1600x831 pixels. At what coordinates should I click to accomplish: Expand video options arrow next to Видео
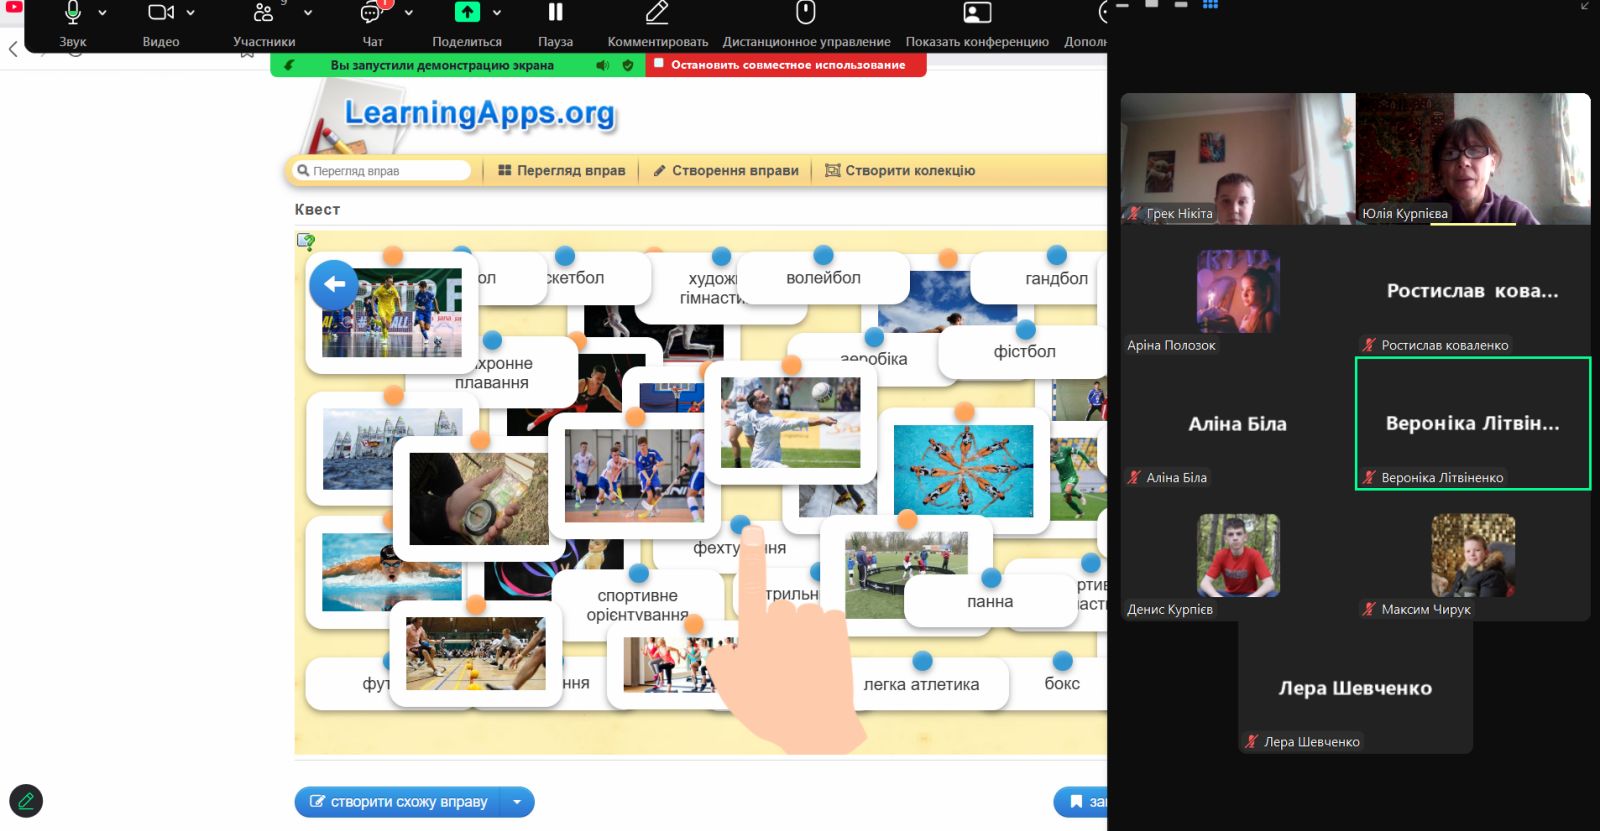(191, 14)
